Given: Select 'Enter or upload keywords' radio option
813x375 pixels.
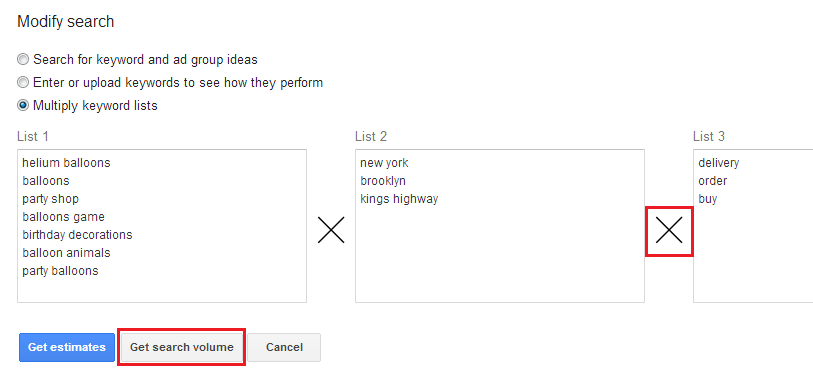Looking at the screenshot, I should point(23,82).
